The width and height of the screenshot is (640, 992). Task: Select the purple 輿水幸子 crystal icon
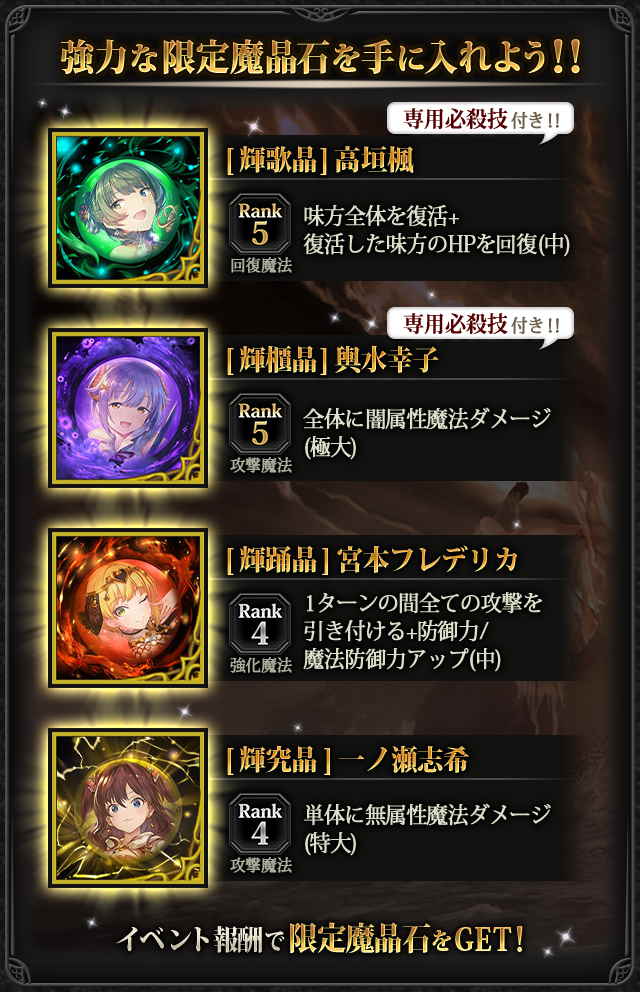(128, 408)
